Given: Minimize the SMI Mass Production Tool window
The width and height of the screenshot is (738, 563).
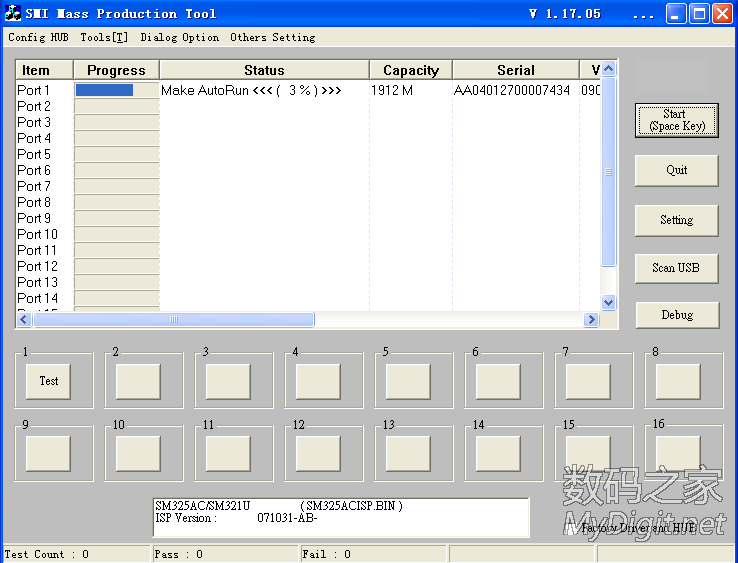Looking at the screenshot, I should [675, 14].
